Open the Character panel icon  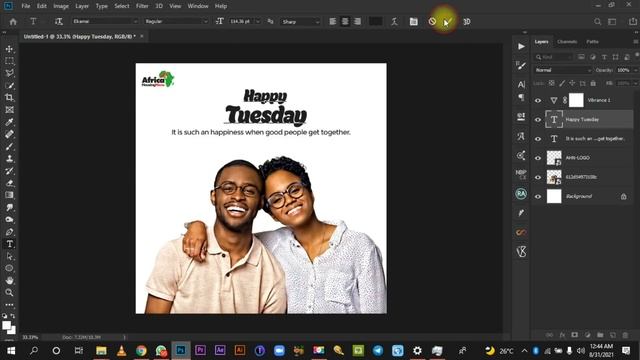(521, 84)
